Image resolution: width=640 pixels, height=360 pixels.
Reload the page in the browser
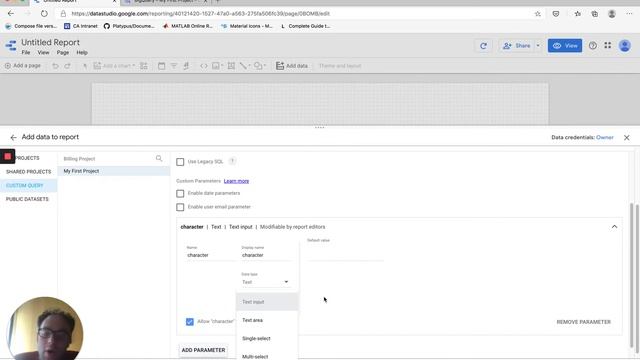[x=44, y=13]
